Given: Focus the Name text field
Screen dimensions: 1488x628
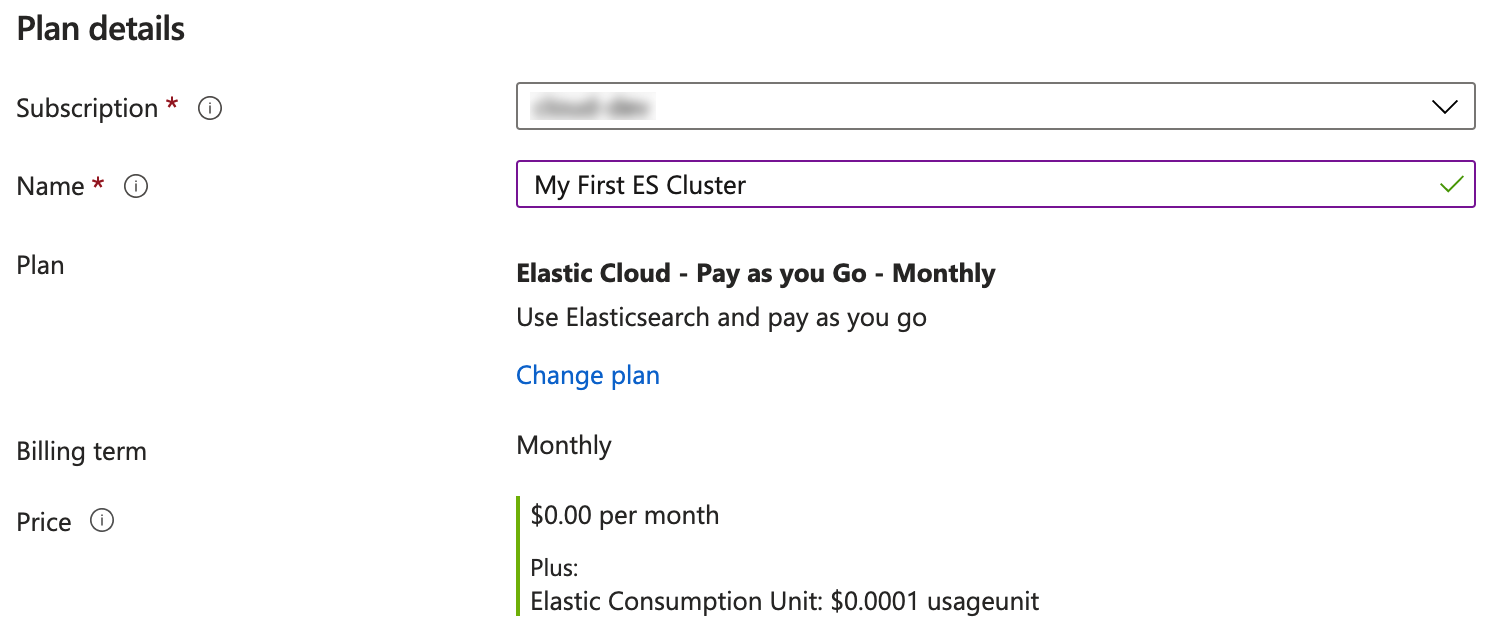Looking at the screenshot, I should click(x=996, y=184).
